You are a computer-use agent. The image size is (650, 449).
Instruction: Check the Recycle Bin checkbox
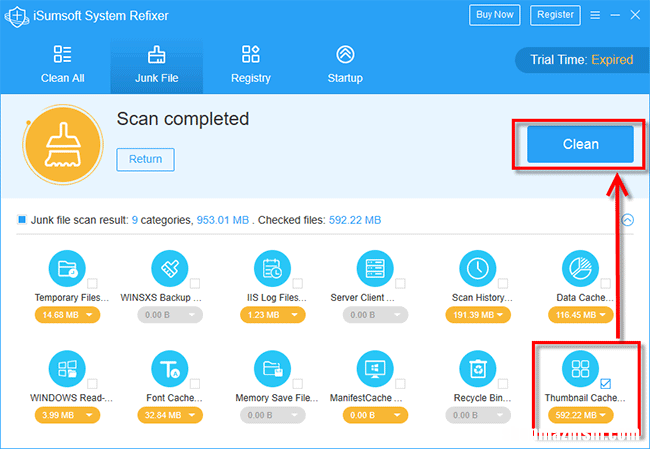[503, 384]
